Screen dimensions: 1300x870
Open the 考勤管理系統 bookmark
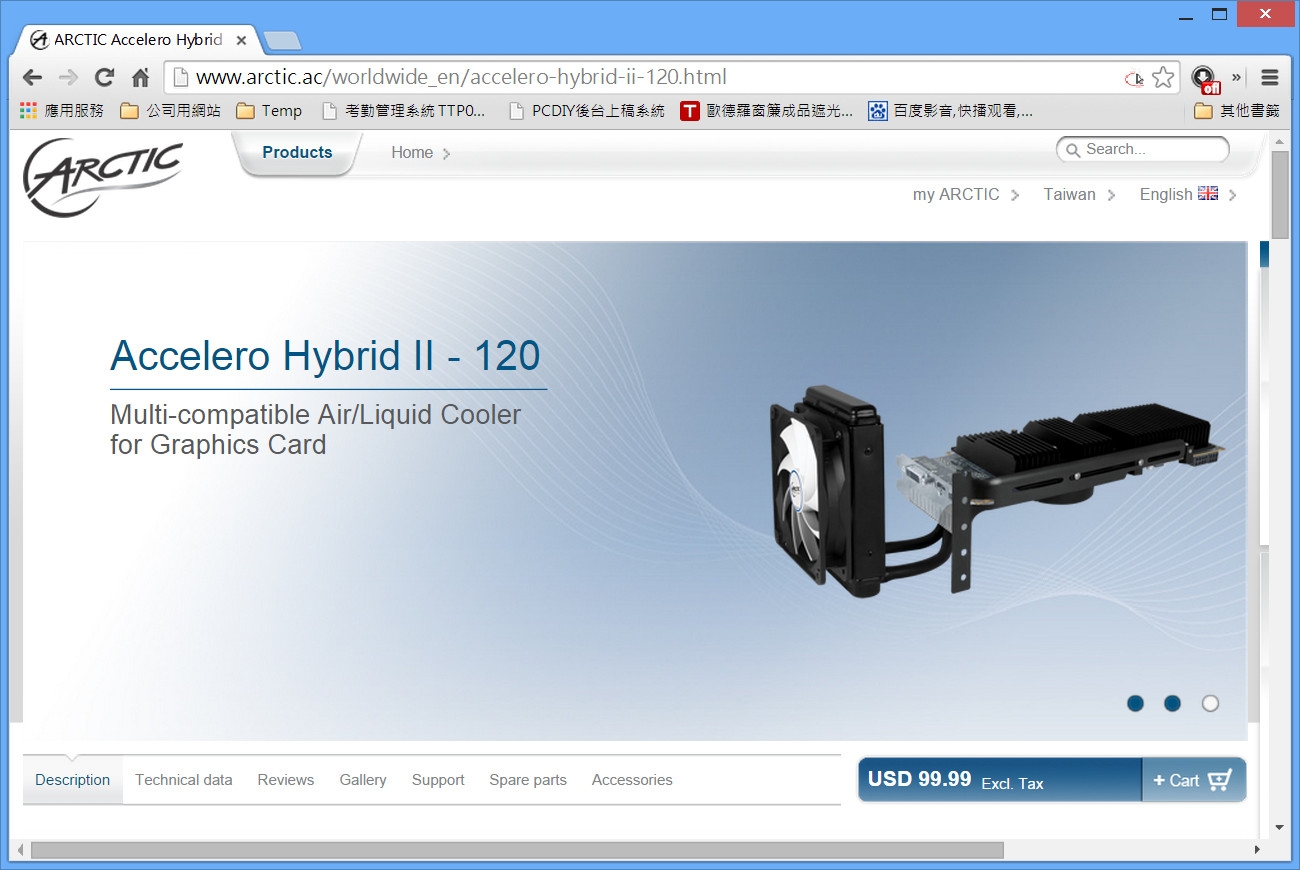[404, 111]
